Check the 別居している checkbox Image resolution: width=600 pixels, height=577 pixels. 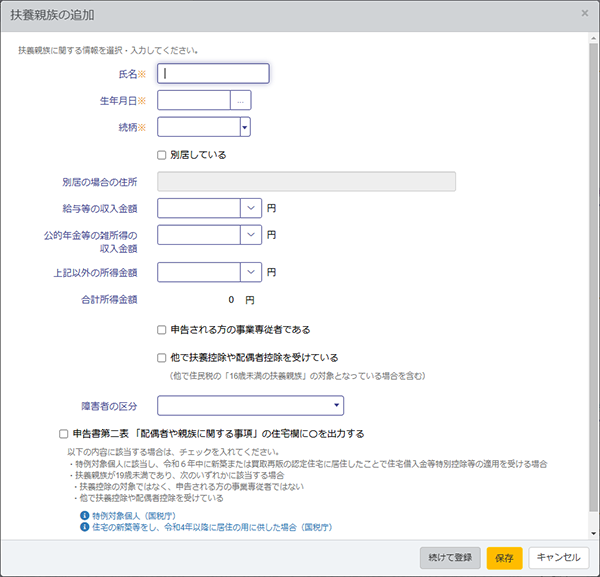click(x=162, y=155)
